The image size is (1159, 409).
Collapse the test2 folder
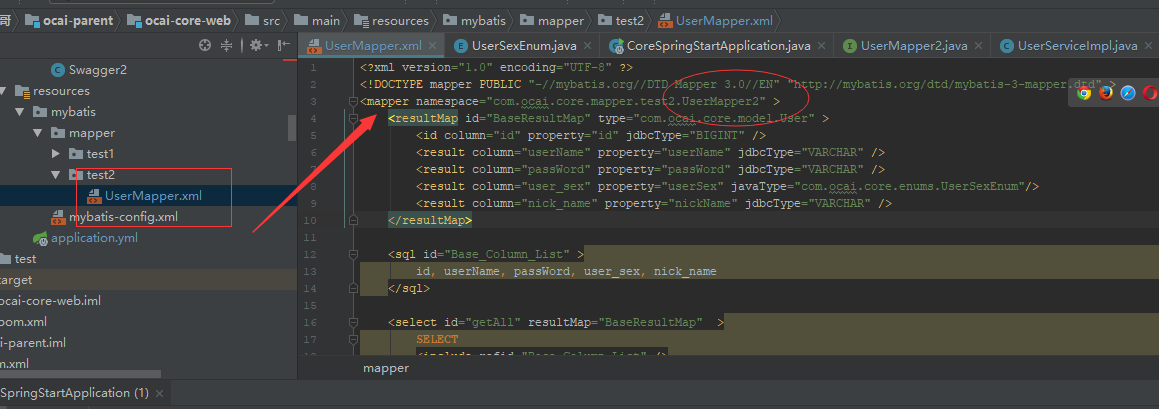[x=56, y=175]
